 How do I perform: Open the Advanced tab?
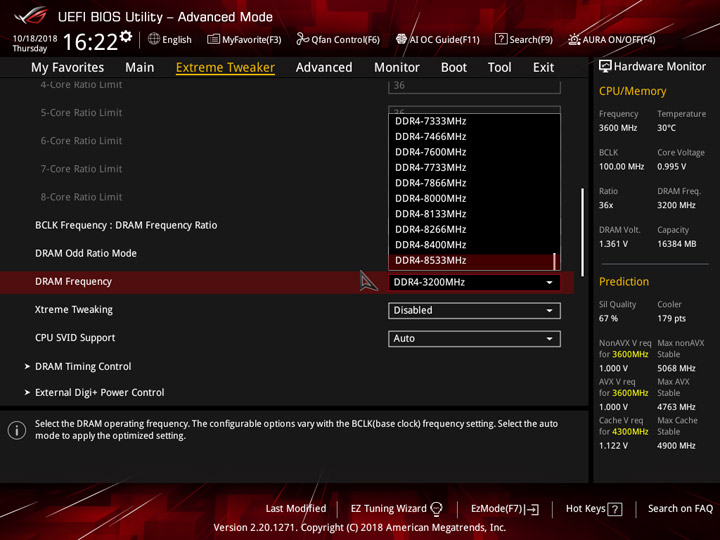(324, 67)
